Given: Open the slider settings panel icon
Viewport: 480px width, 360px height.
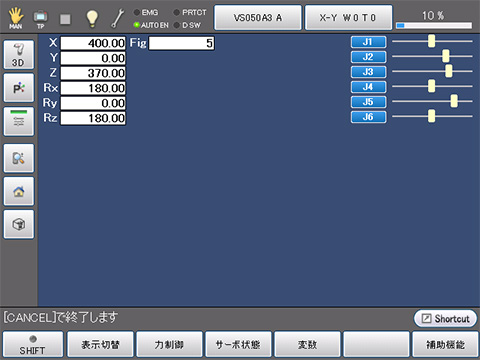Looking at the screenshot, I should tap(19, 121).
